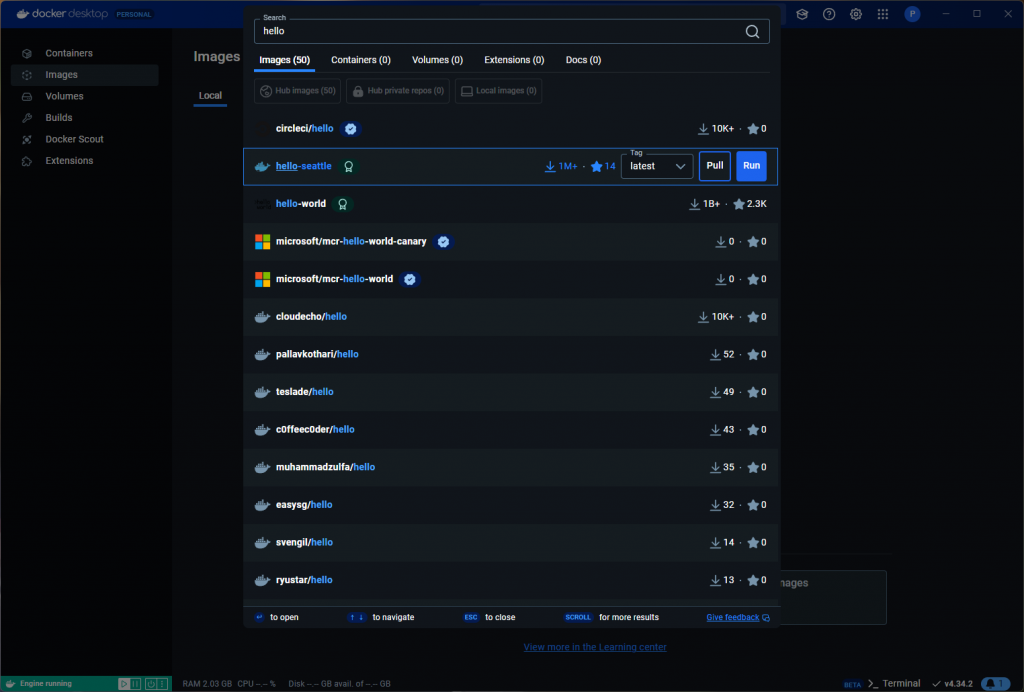
Task: Open Docker Scout in the sidebar
Action: tap(85, 140)
